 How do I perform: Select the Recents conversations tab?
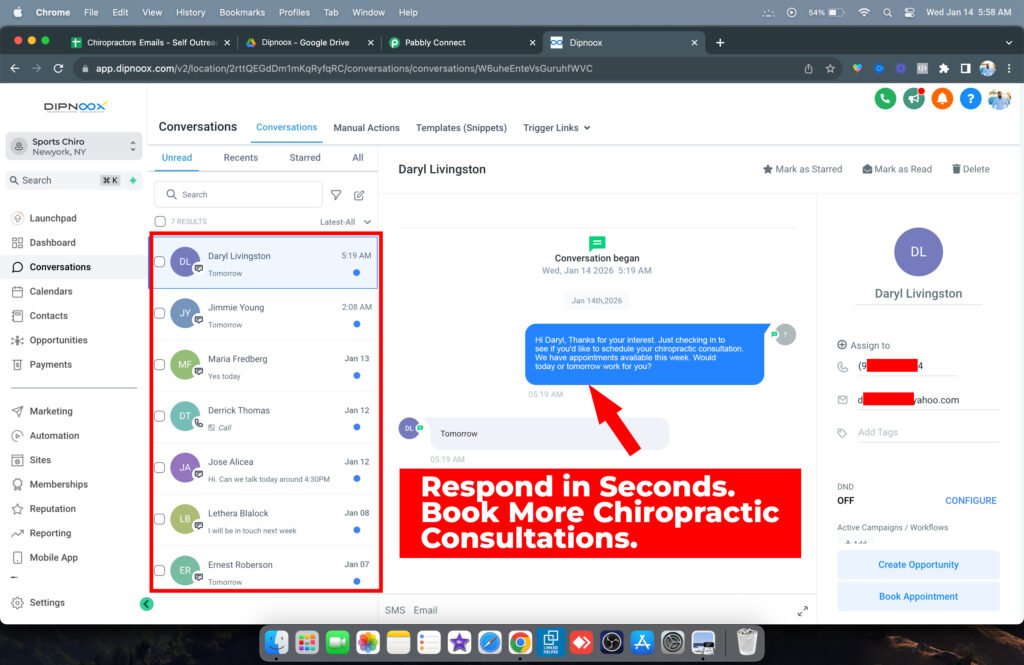click(x=240, y=157)
